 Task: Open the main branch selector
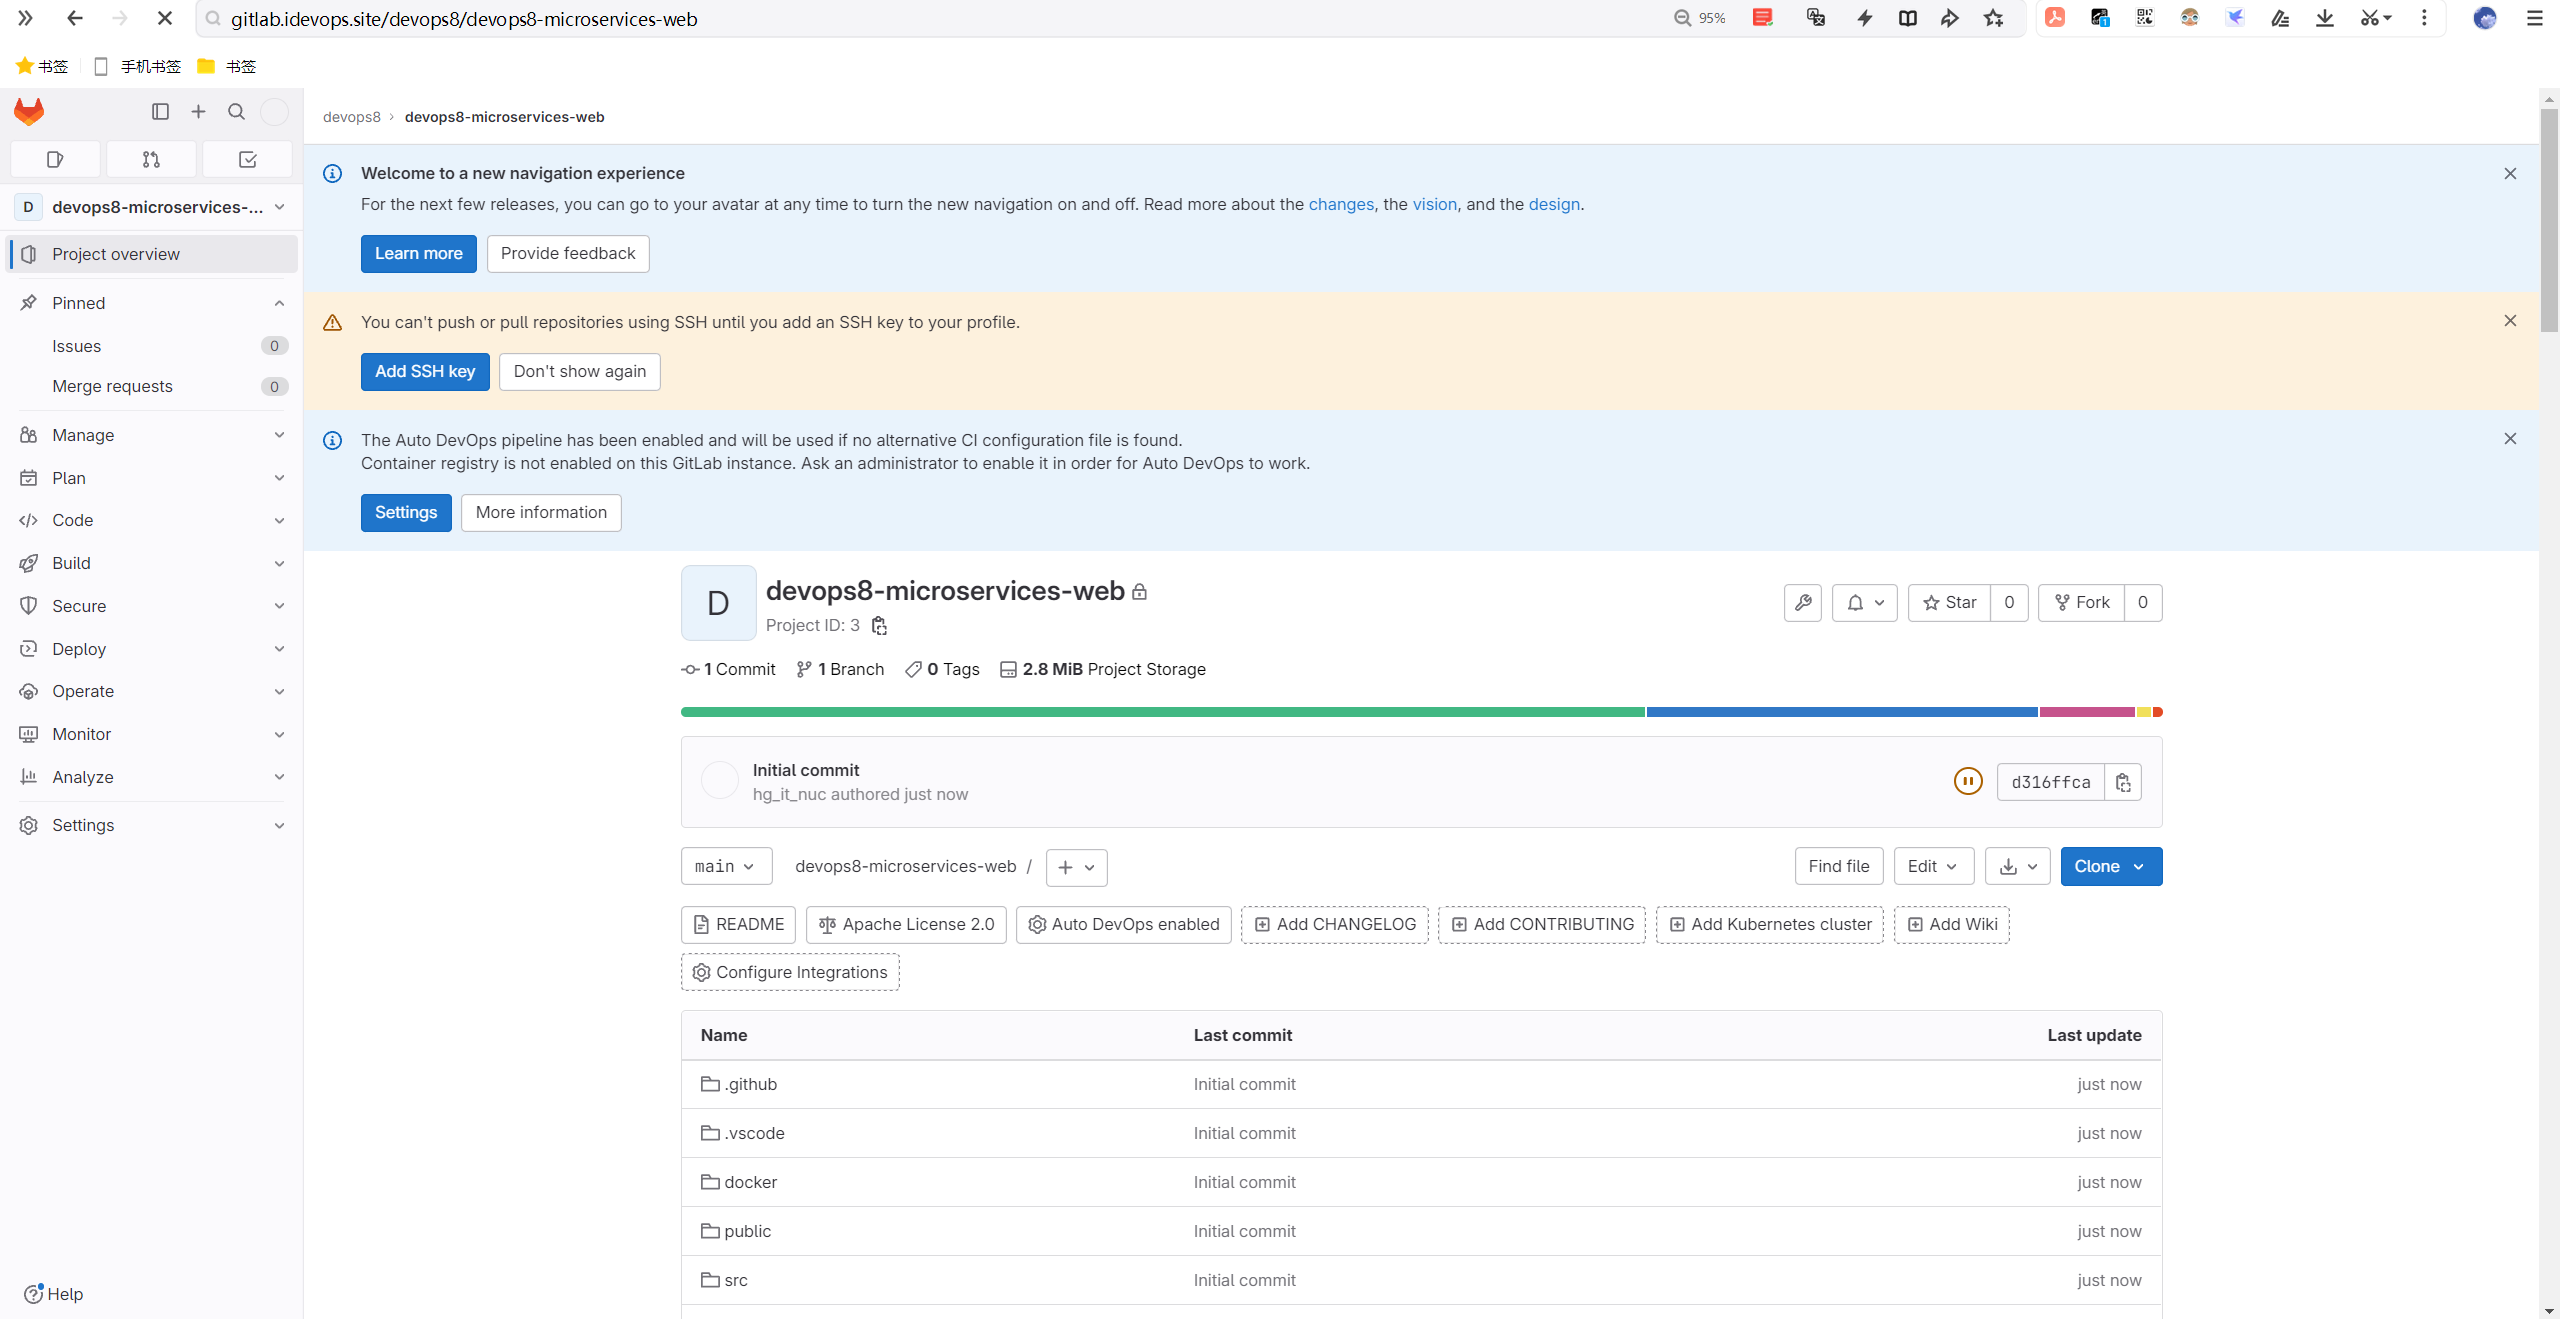[x=726, y=867]
